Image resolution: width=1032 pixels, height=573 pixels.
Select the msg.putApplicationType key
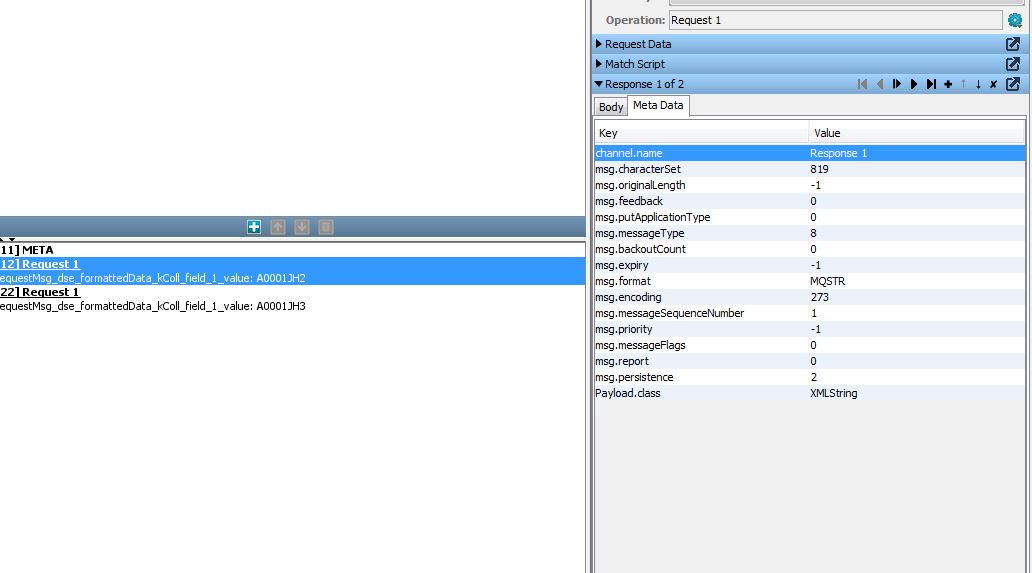tap(652, 217)
